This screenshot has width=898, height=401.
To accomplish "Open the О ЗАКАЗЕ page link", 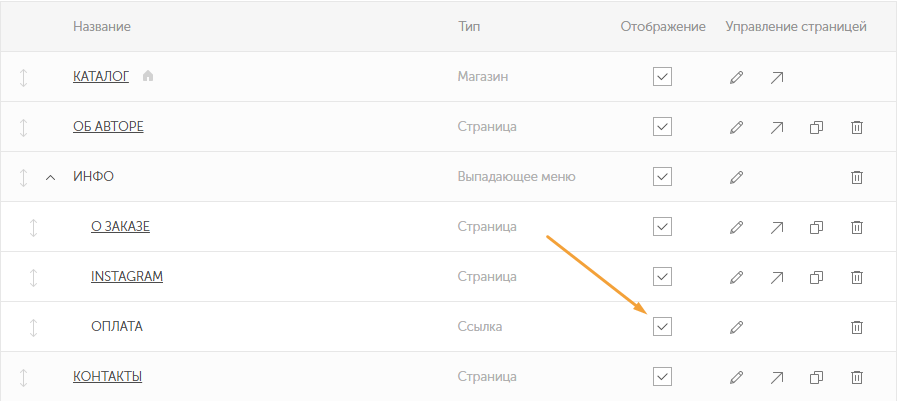I will click(x=120, y=226).
